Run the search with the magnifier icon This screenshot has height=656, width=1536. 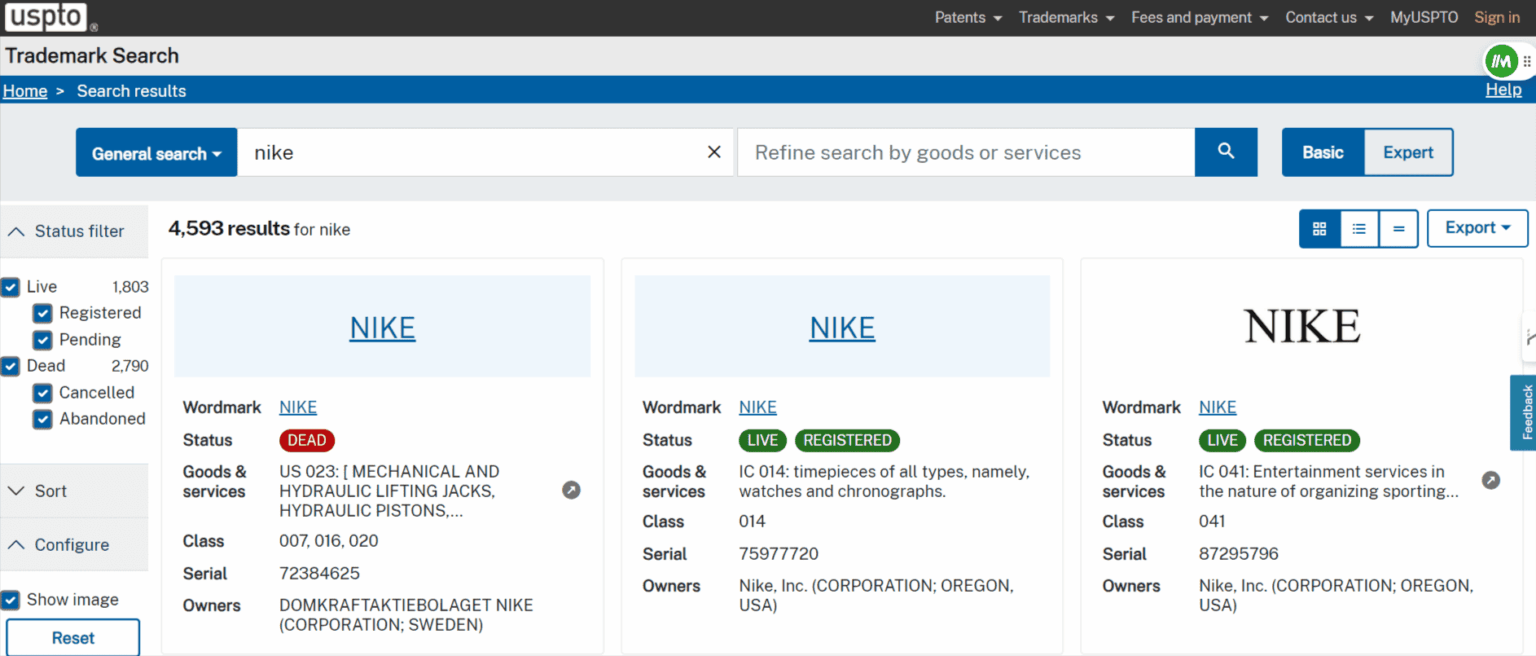point(1225,151)
